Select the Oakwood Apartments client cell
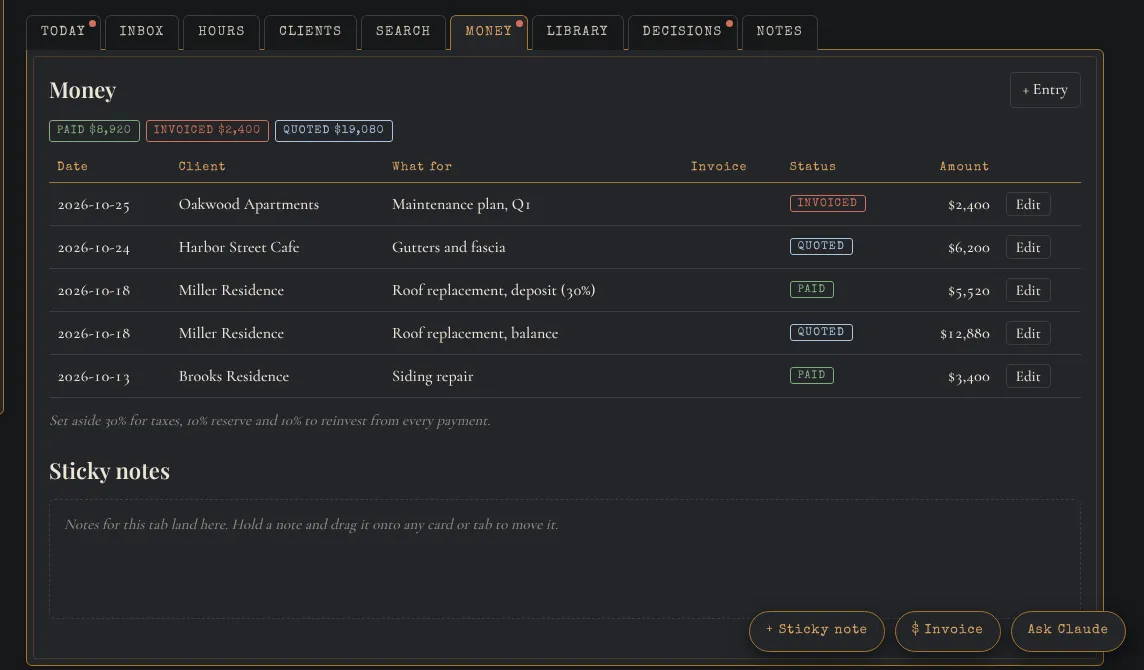Screen dimensions: 1144x670 249,204
